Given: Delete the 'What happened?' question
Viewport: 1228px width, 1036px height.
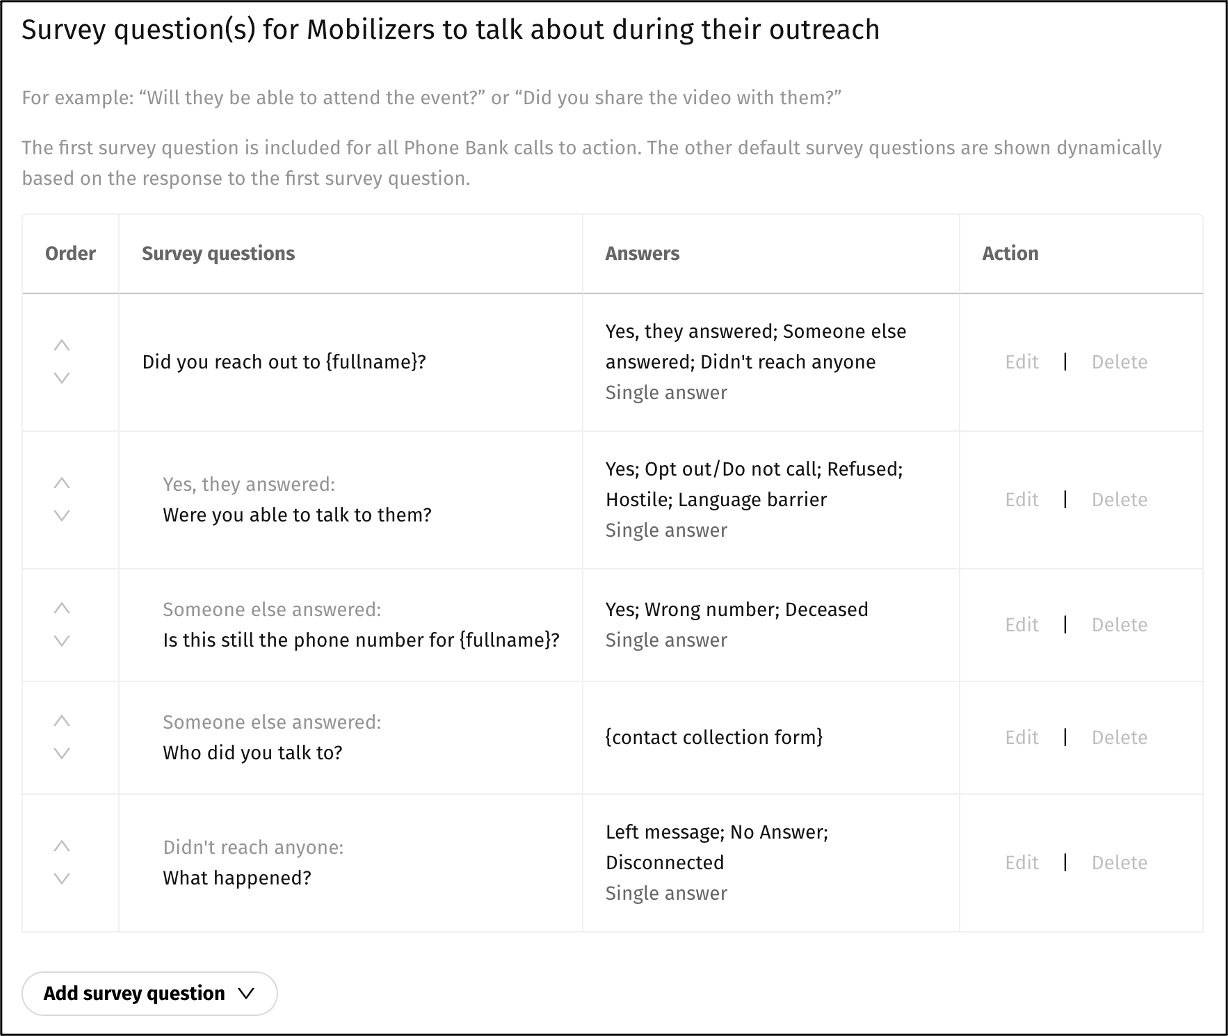Looking at the screenshot, I should [x=1119, y=863].
